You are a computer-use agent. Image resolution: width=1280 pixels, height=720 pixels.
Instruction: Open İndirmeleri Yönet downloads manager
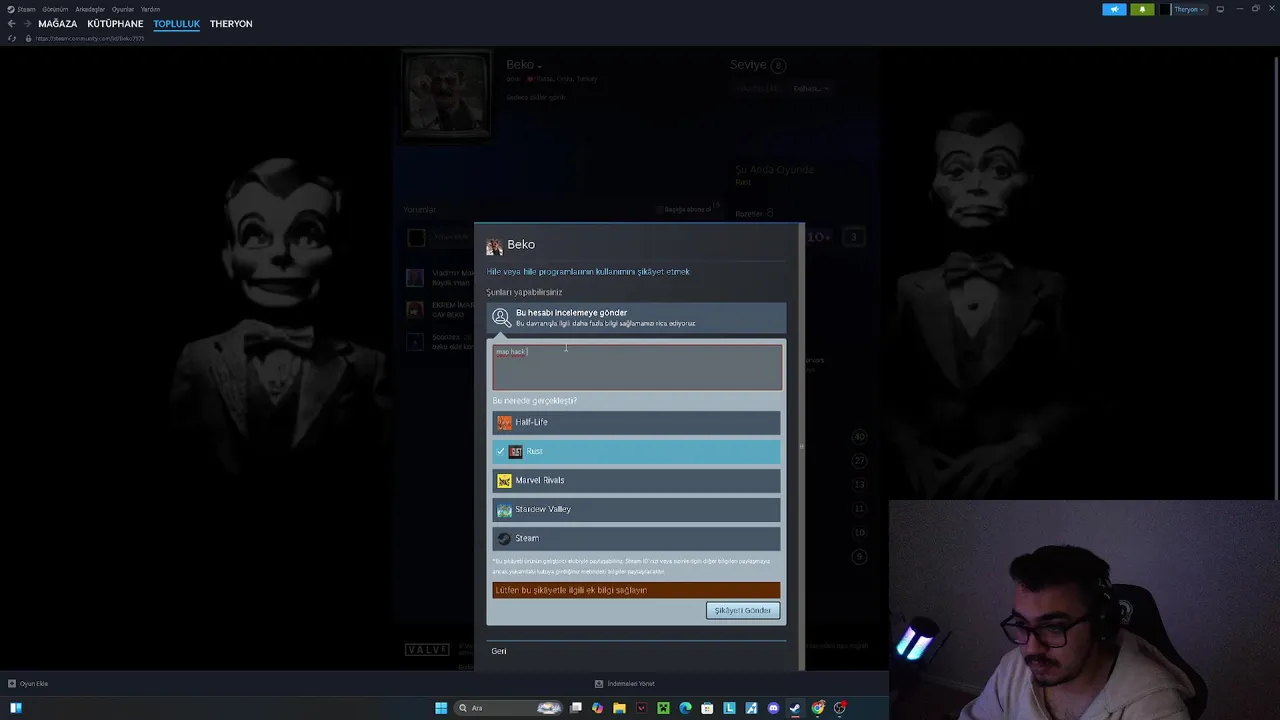tap(625, 684)
